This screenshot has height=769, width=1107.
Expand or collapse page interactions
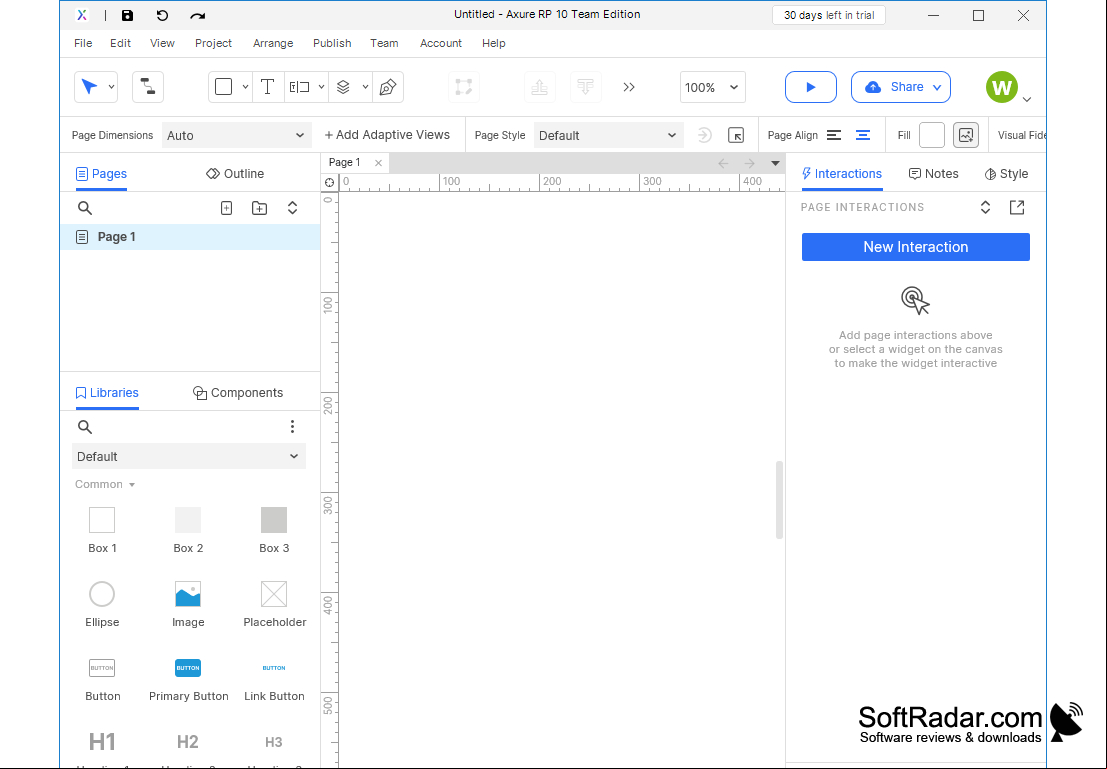(986, 208)
